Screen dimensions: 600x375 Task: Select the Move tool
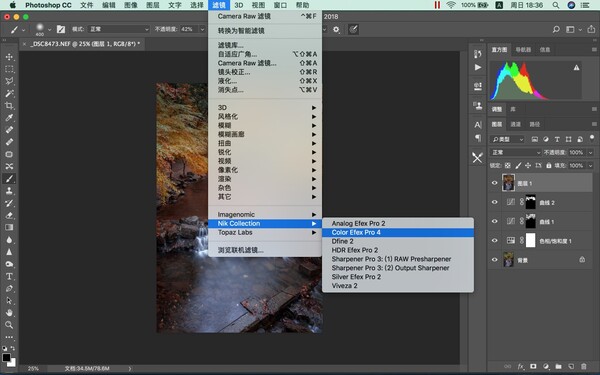tap(9, 57)
